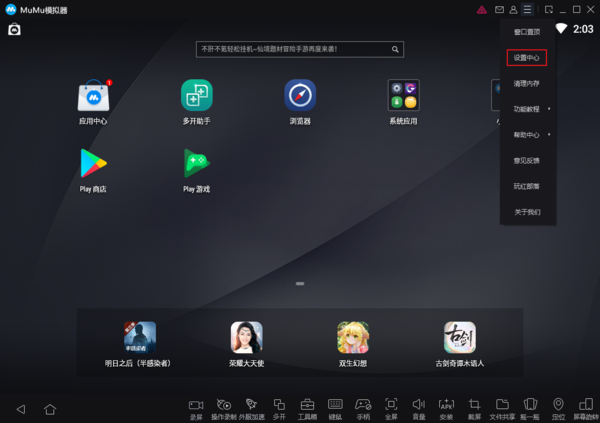Screen dimensions: 600x423
Task: Toggle 屏幕旋转 screen rotation
Action: [x=586, y=407]
